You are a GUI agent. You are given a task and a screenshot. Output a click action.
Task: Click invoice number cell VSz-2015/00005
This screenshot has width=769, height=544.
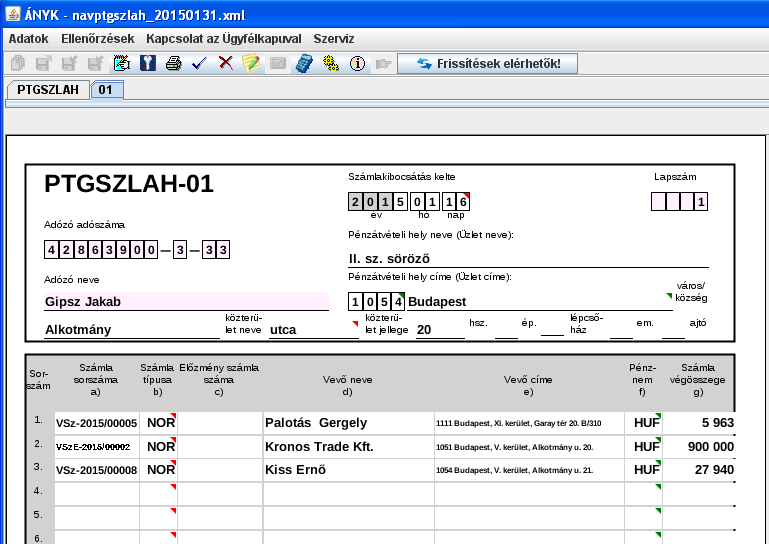(97, 423)
